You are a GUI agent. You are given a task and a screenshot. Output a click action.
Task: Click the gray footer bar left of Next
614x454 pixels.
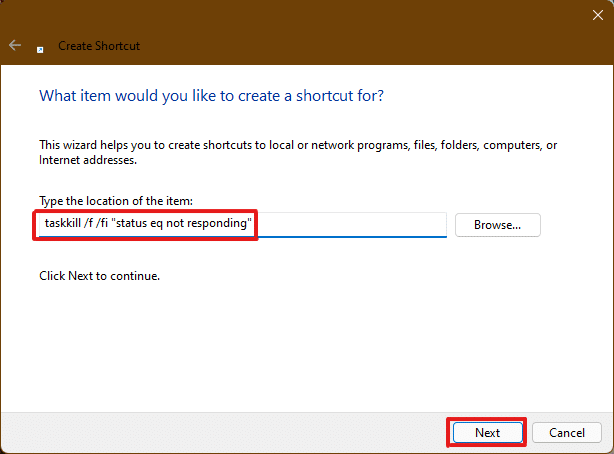pos(223,432)
